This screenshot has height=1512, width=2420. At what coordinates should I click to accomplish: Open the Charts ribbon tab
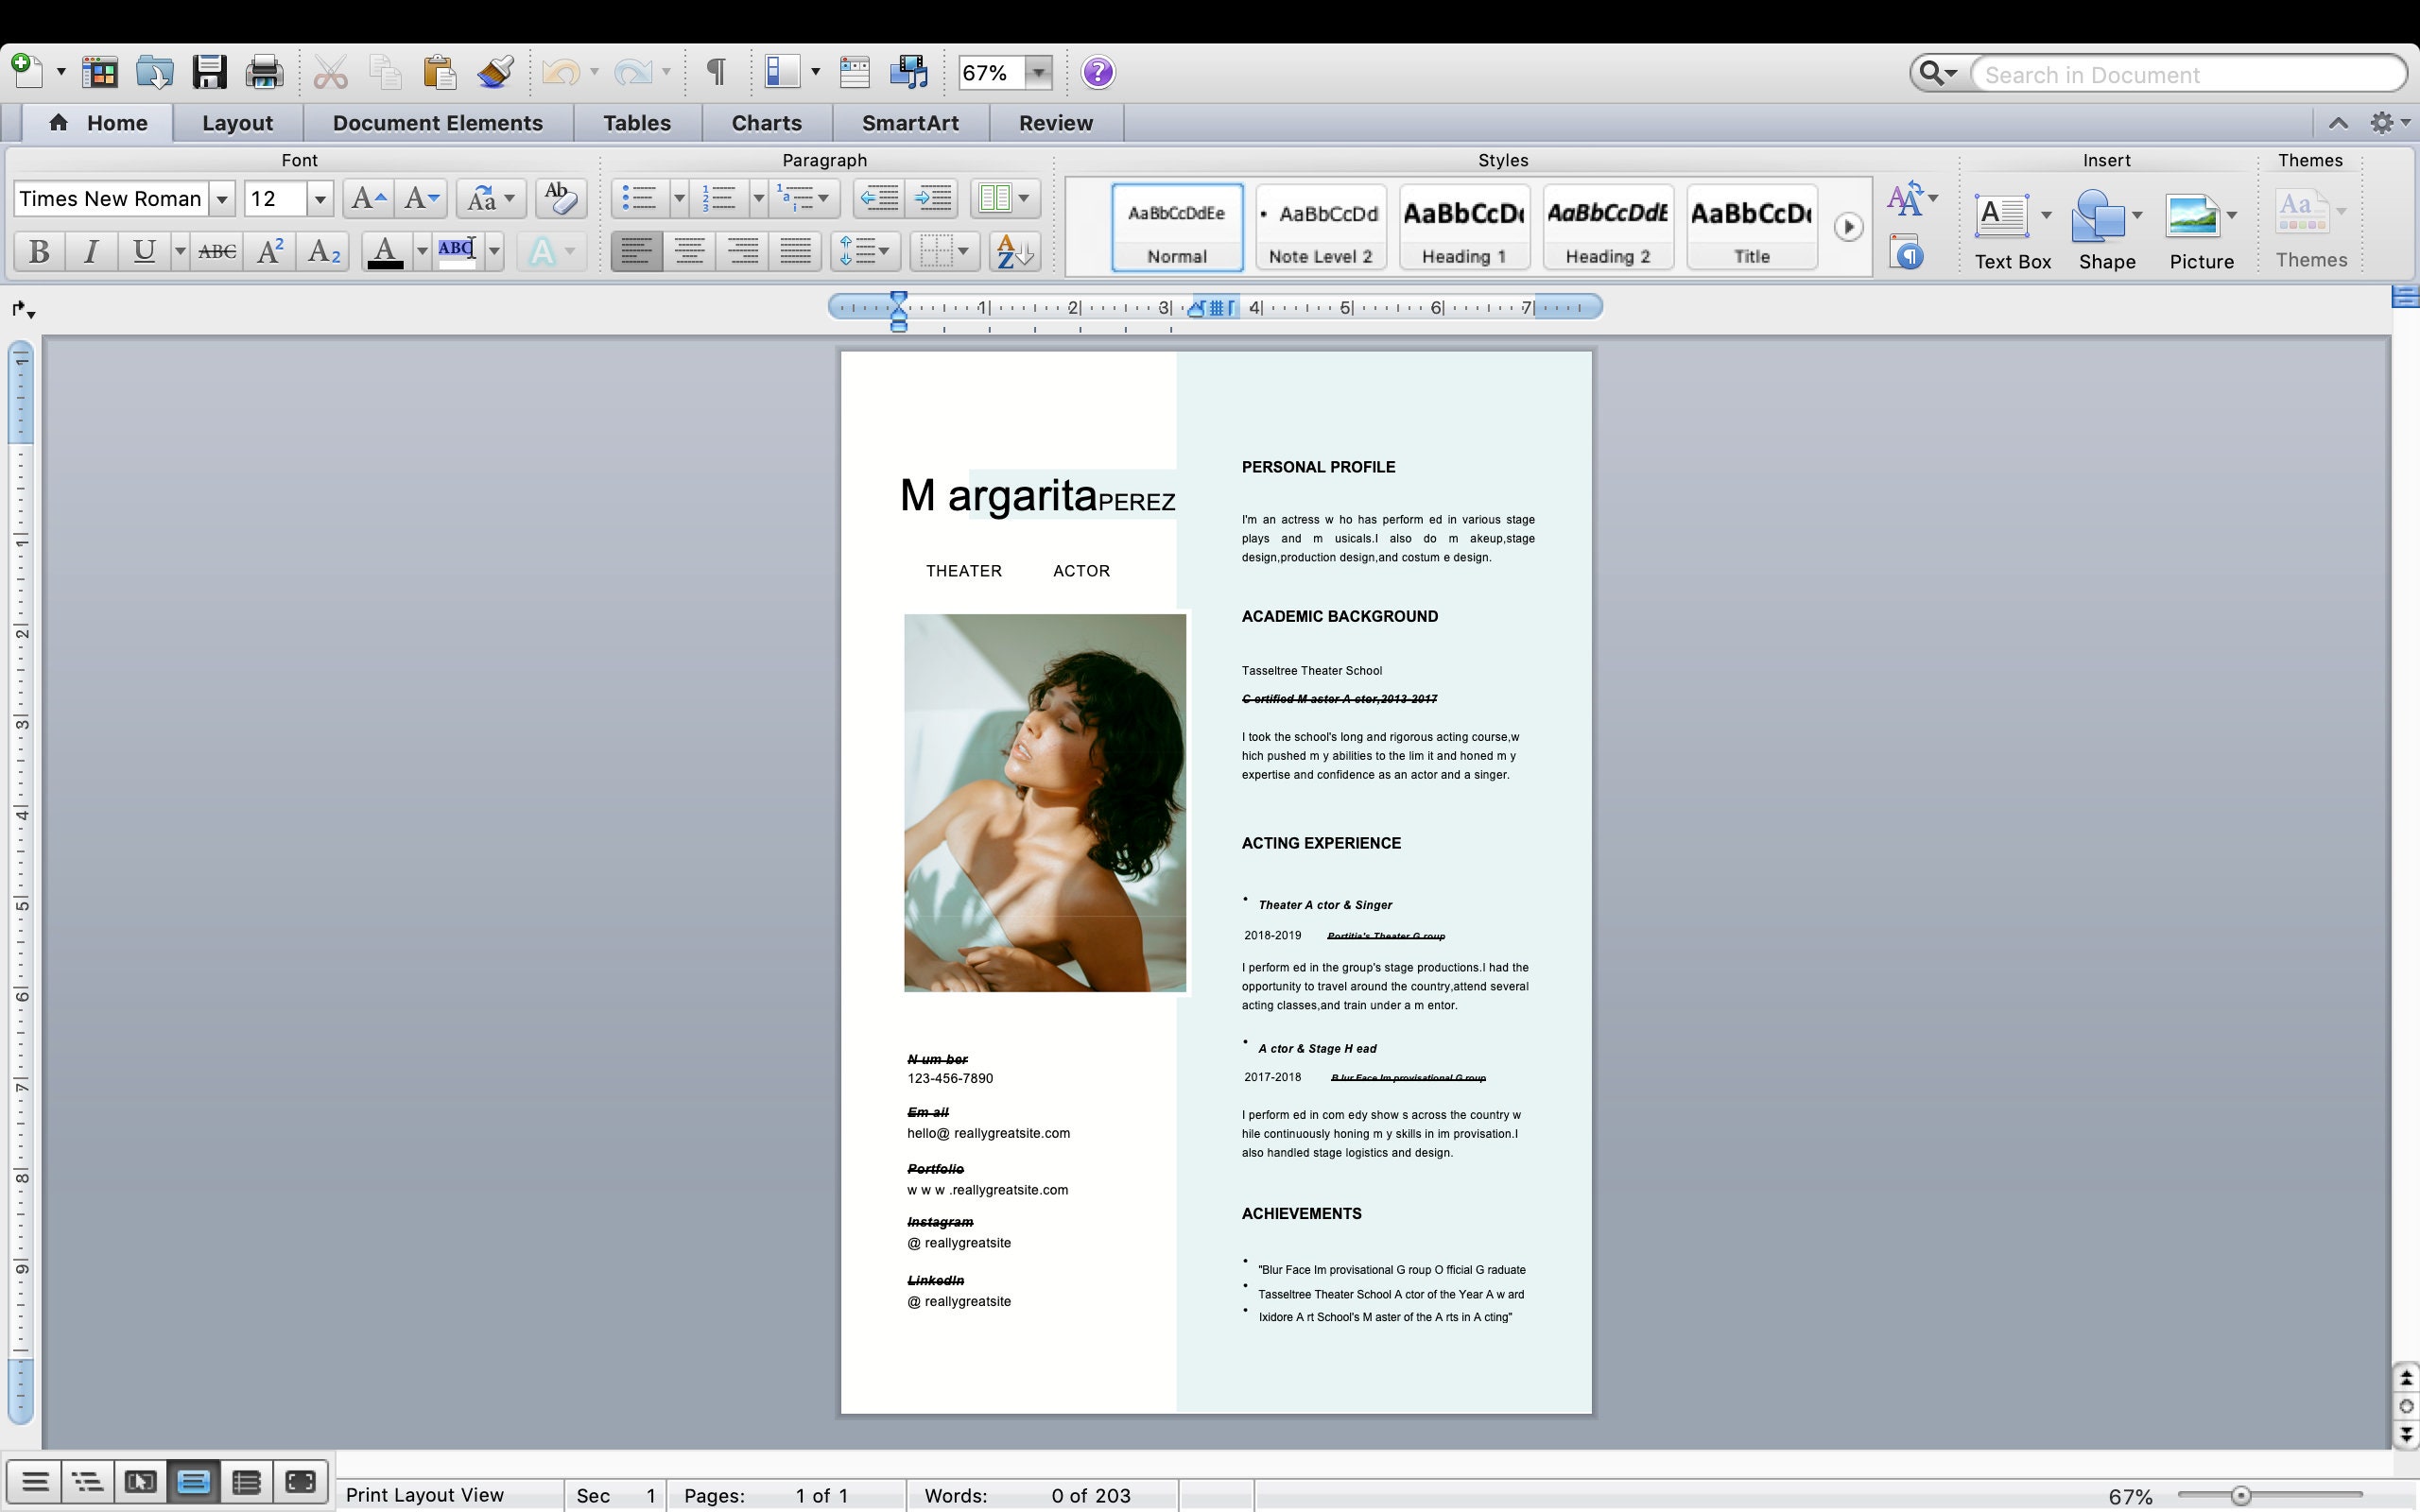click(765, 122)
